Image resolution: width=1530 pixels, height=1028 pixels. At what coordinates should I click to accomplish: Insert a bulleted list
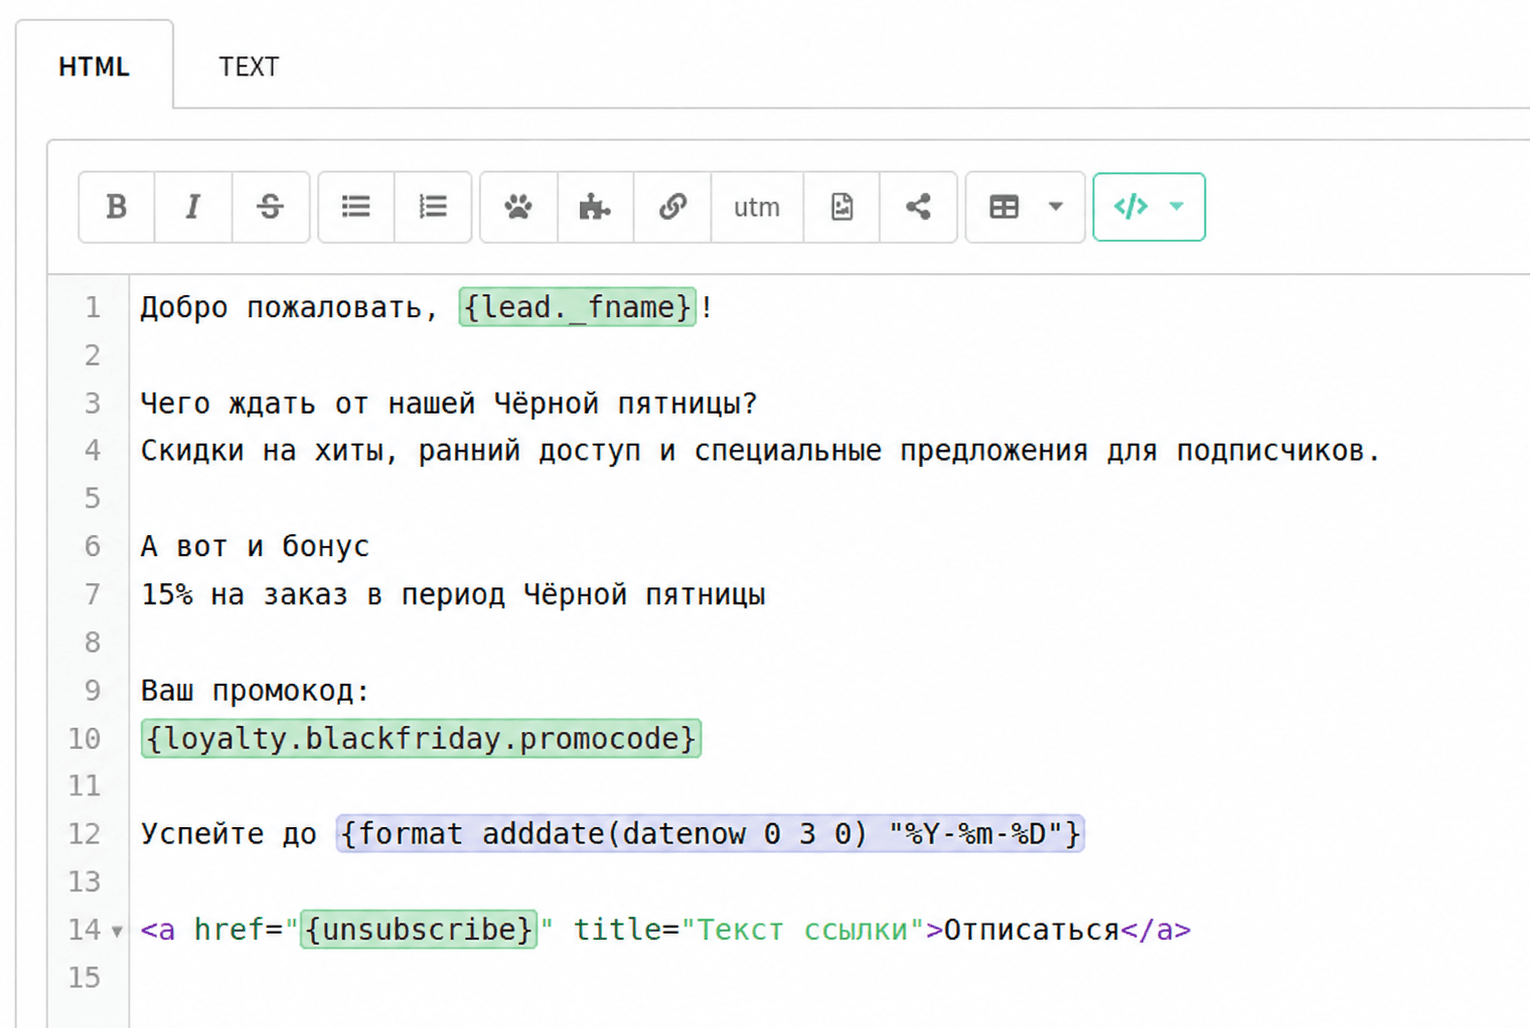coord(356,207)
